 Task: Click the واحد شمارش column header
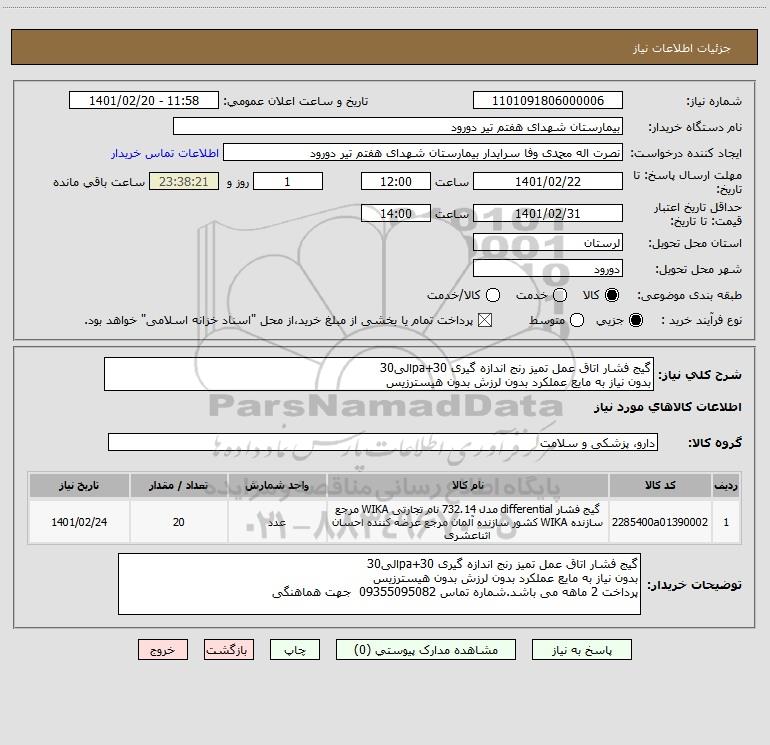click(x=277, y=486)
